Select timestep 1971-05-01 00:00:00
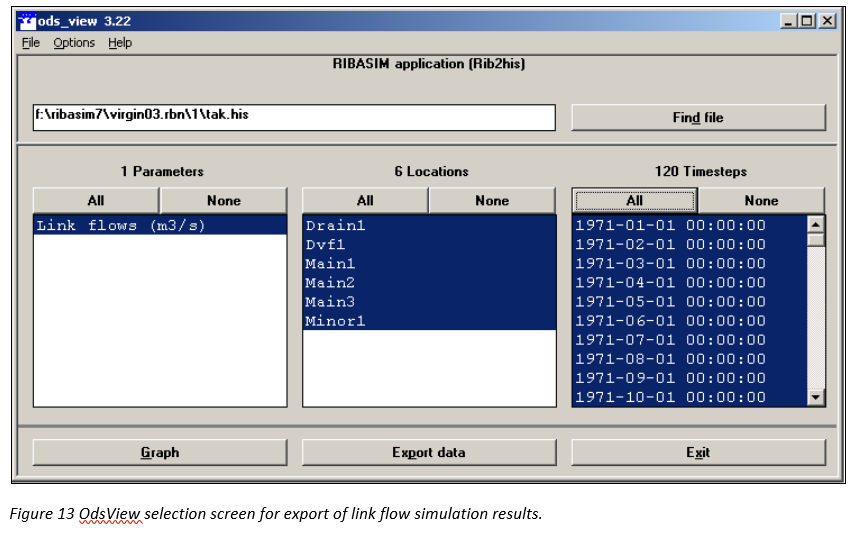Screen dimensions: 858x534 click(689, 302)
